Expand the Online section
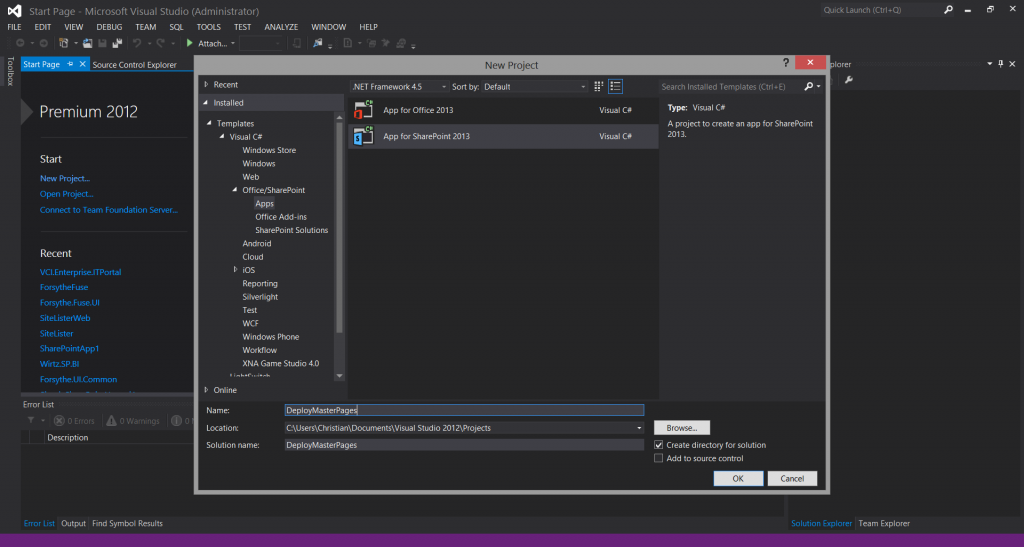Screen dimensions: 1024x547 [206, 390]
